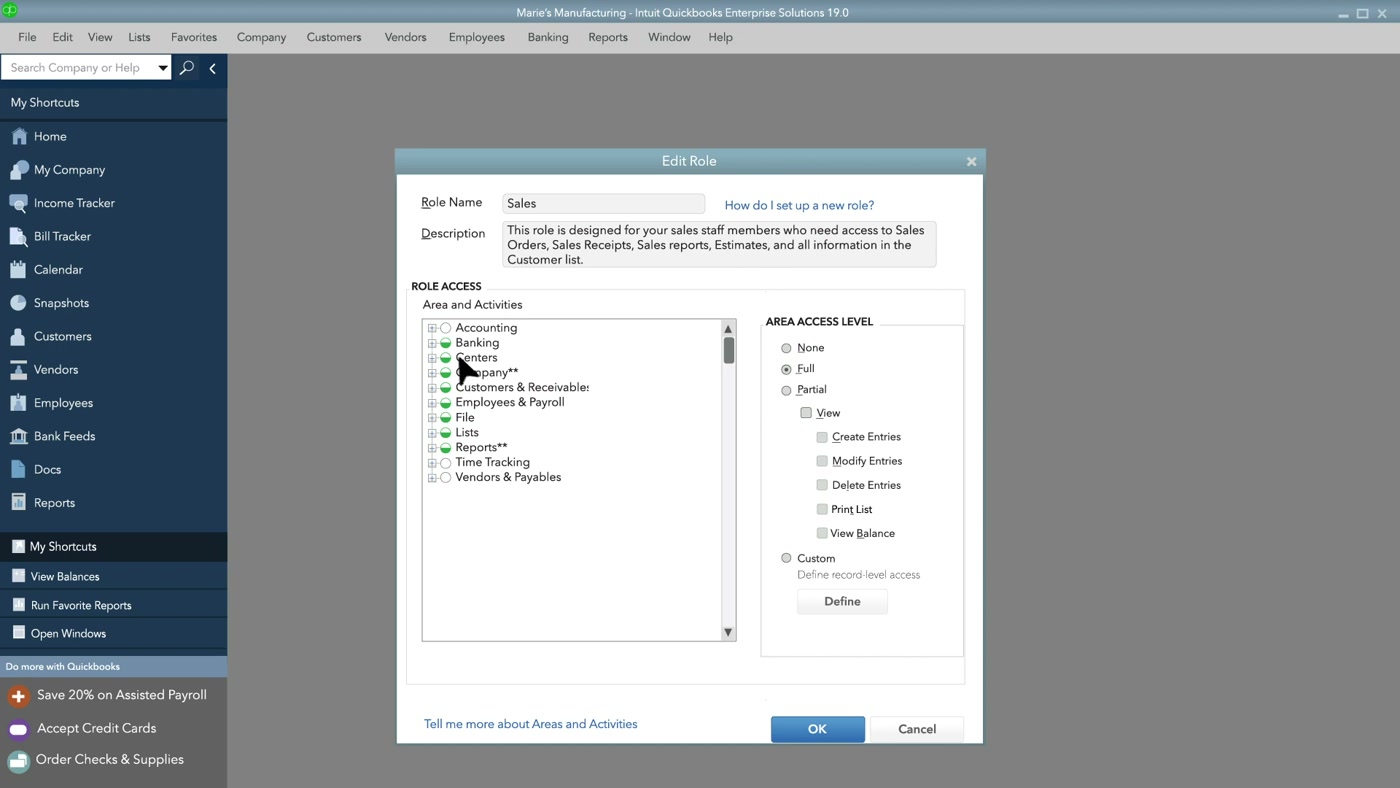Check the Create Entries checkbox
The image size is (1400, 788).
click(x=822, y=437)
